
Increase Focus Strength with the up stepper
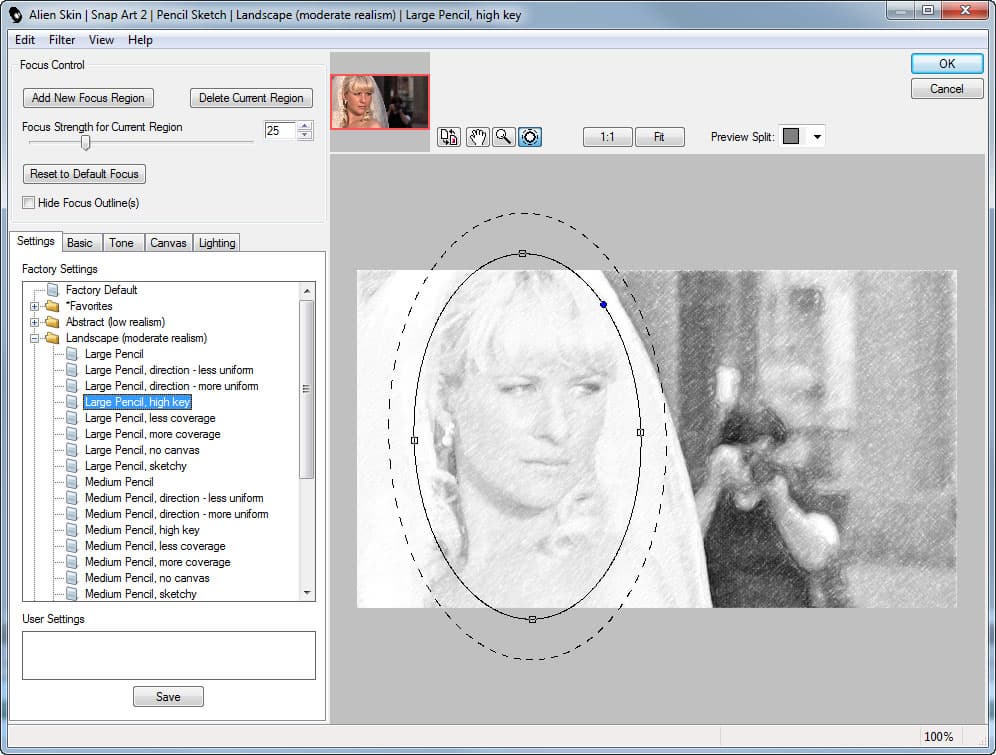click(x=305, y=126)
